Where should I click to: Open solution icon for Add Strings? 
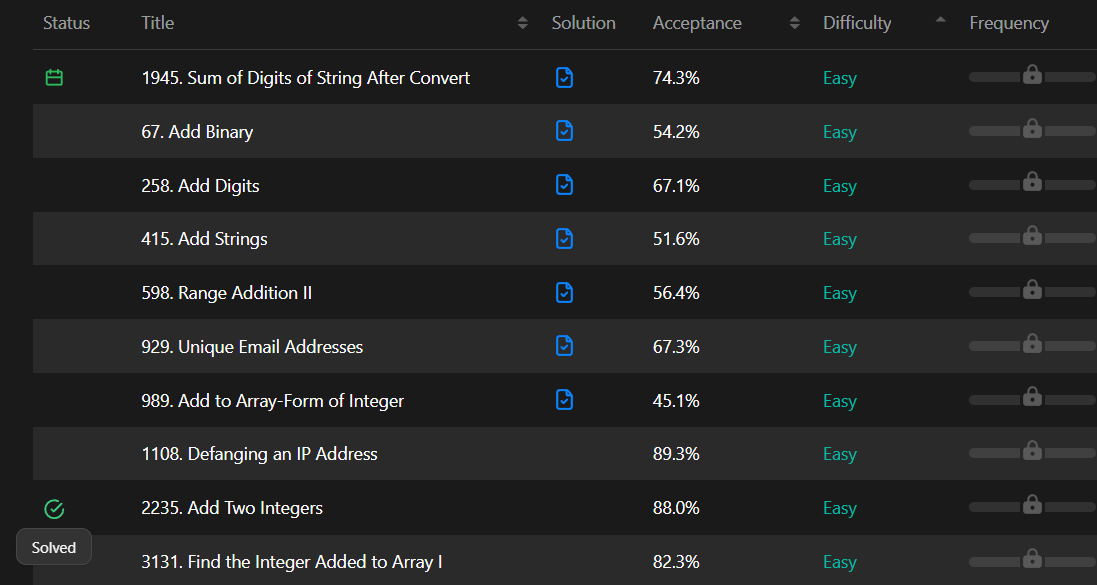pyautogui.click(x=565, y=239)
